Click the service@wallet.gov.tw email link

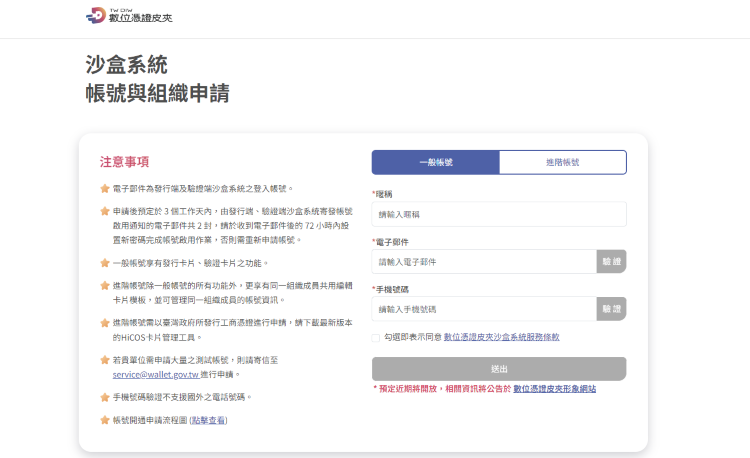155,374
